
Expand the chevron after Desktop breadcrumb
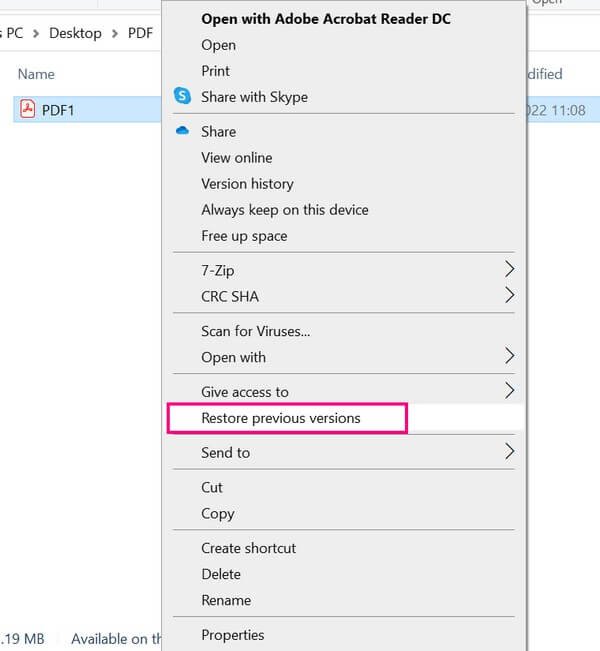point(115,34)
